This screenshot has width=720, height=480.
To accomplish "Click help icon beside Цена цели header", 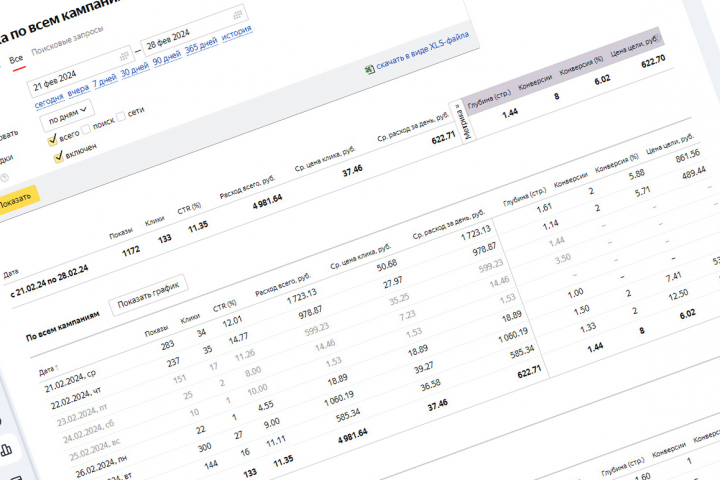I will click(657, 38).
